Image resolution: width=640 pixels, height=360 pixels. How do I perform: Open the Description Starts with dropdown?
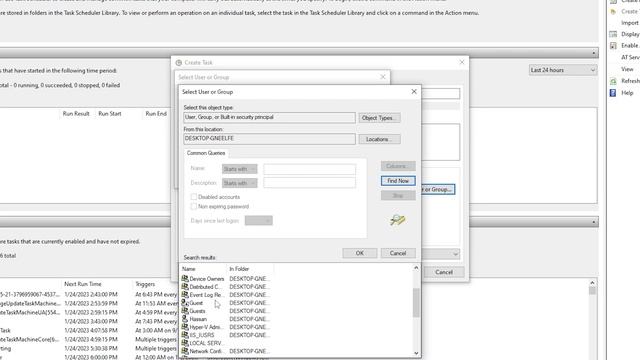(x=240, y=183)
